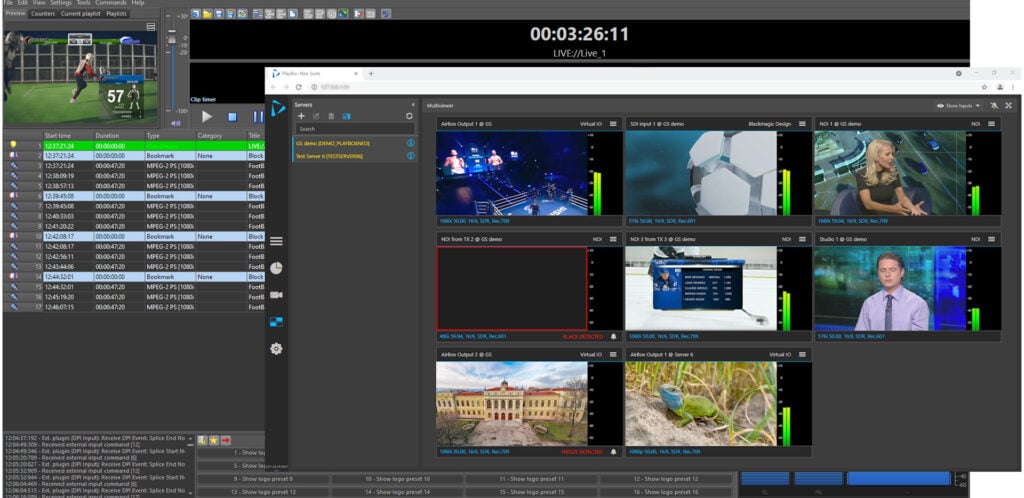Image resolution: width=1024 pixels, height=498 pixels.
Task: Click the blue save icon in Servers panel
Action: (x=346, y=116)
